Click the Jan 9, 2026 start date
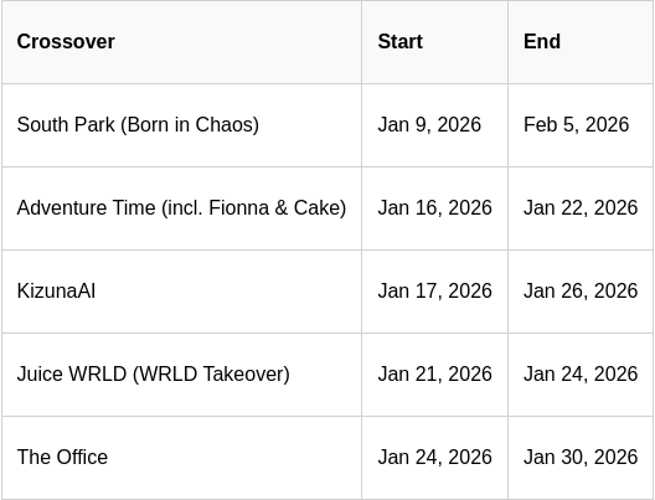The width and height of the screenshot is (655, 500). (x=429, y=125)
